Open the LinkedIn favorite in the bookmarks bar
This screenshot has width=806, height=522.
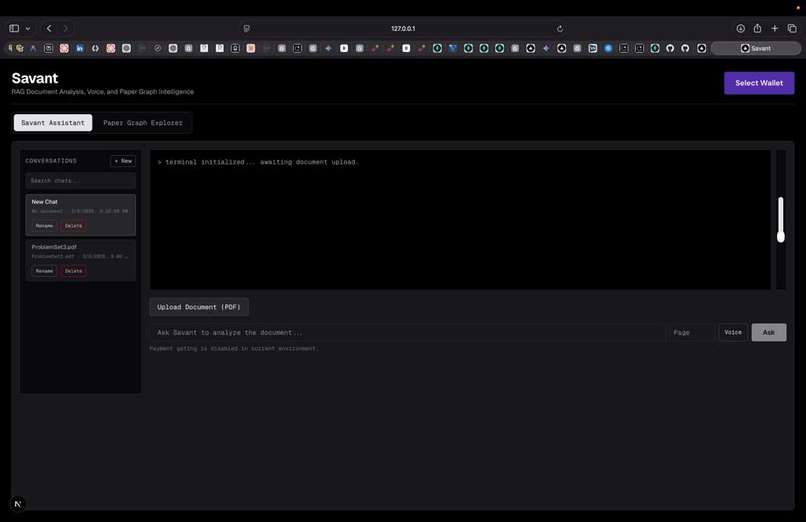tap(80, 48)
